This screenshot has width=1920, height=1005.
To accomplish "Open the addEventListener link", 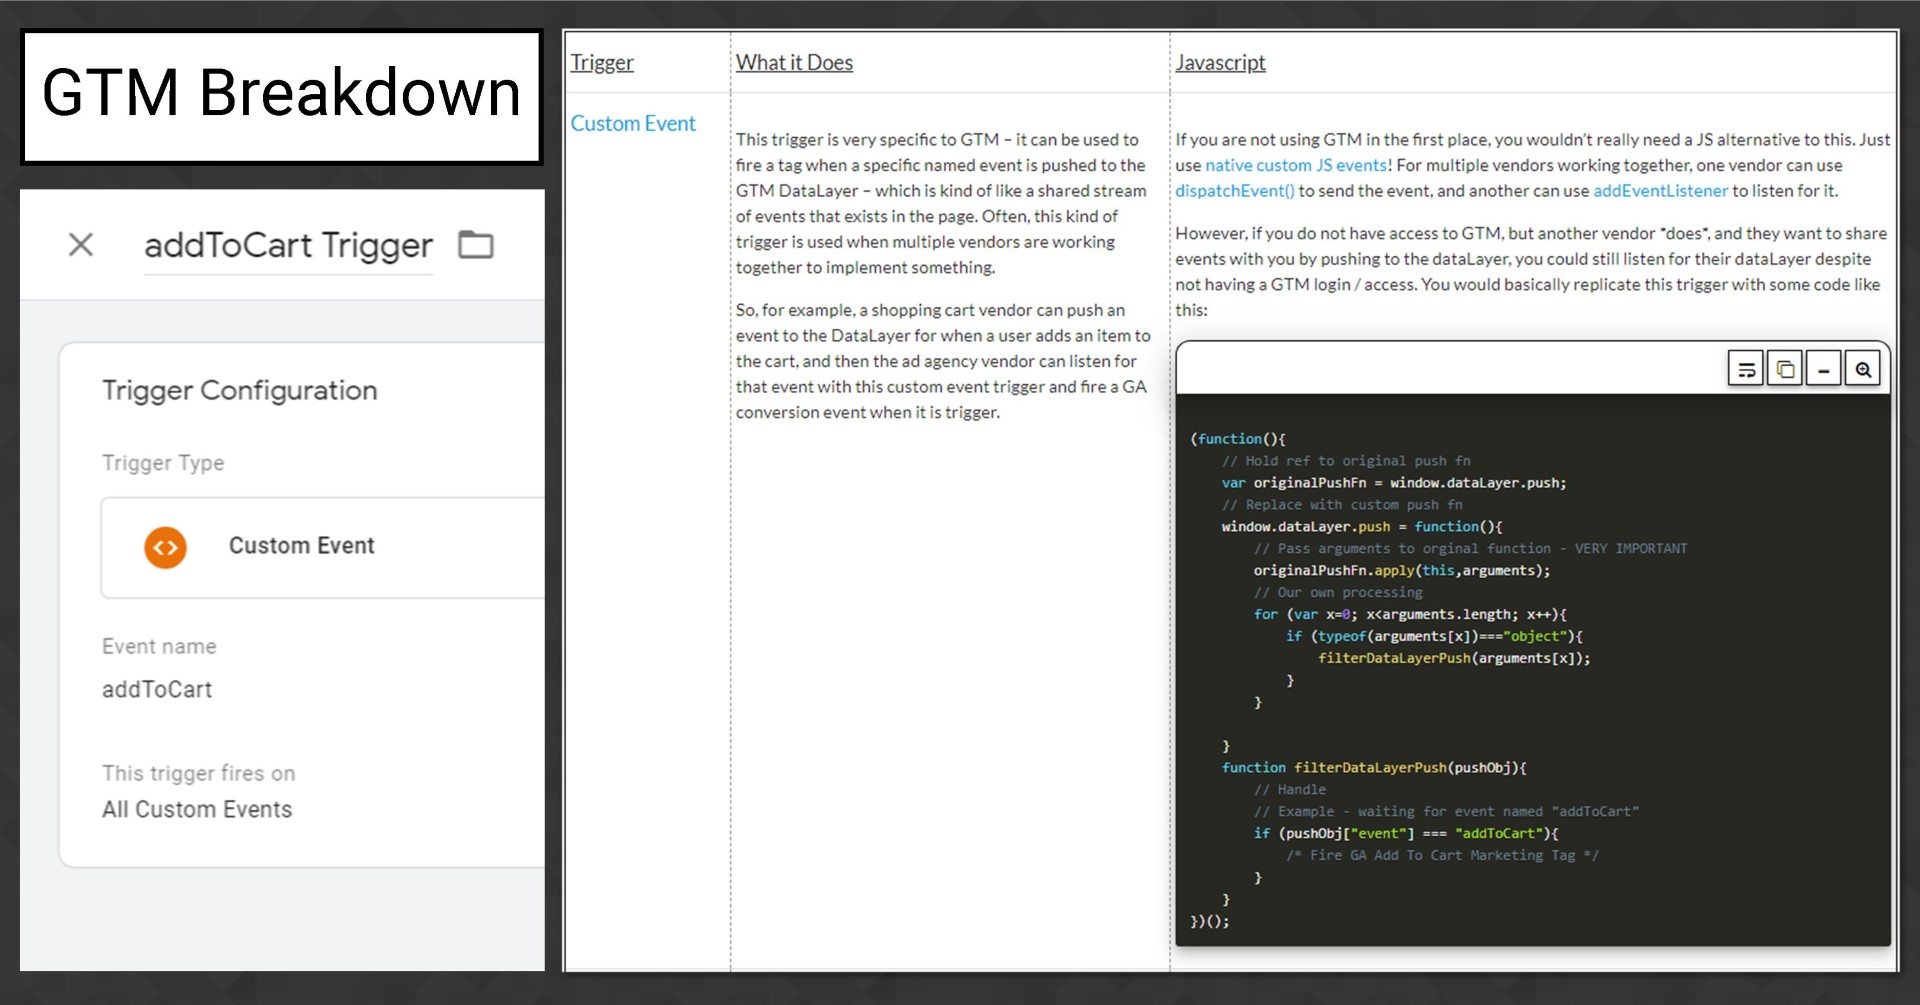I will 1660,191.
